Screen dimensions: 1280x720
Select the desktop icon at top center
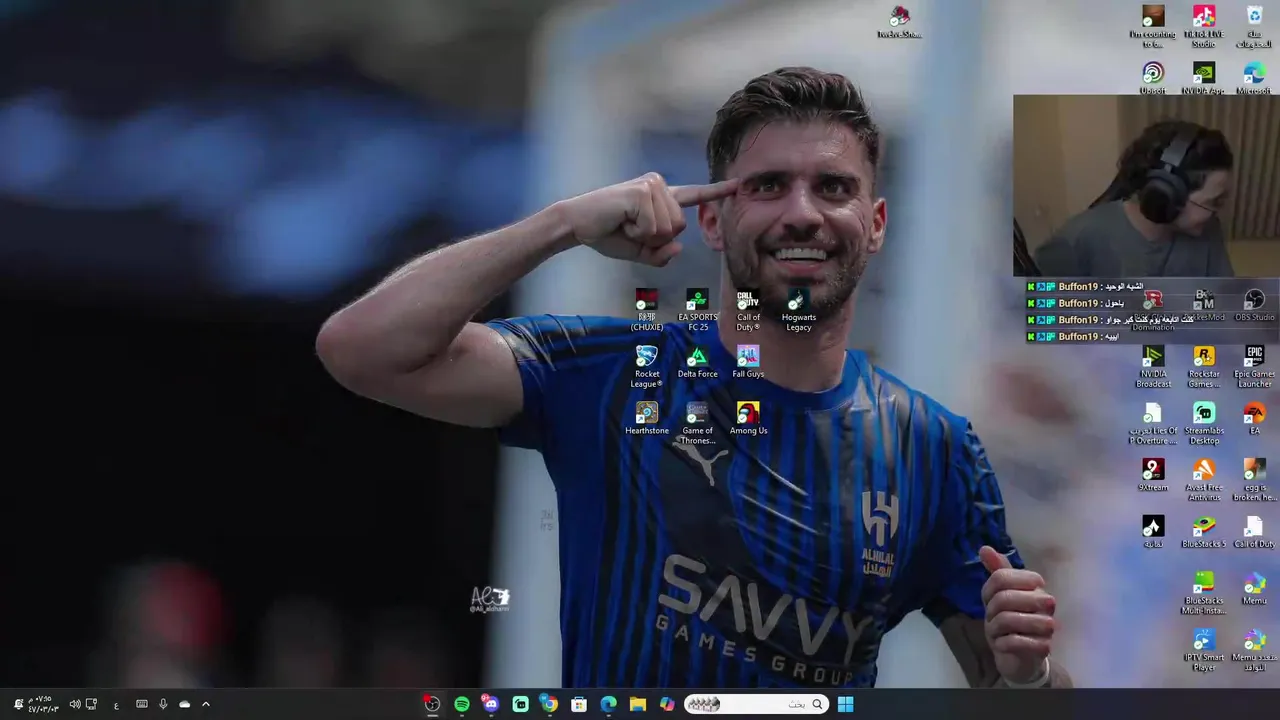pos(899,22)
